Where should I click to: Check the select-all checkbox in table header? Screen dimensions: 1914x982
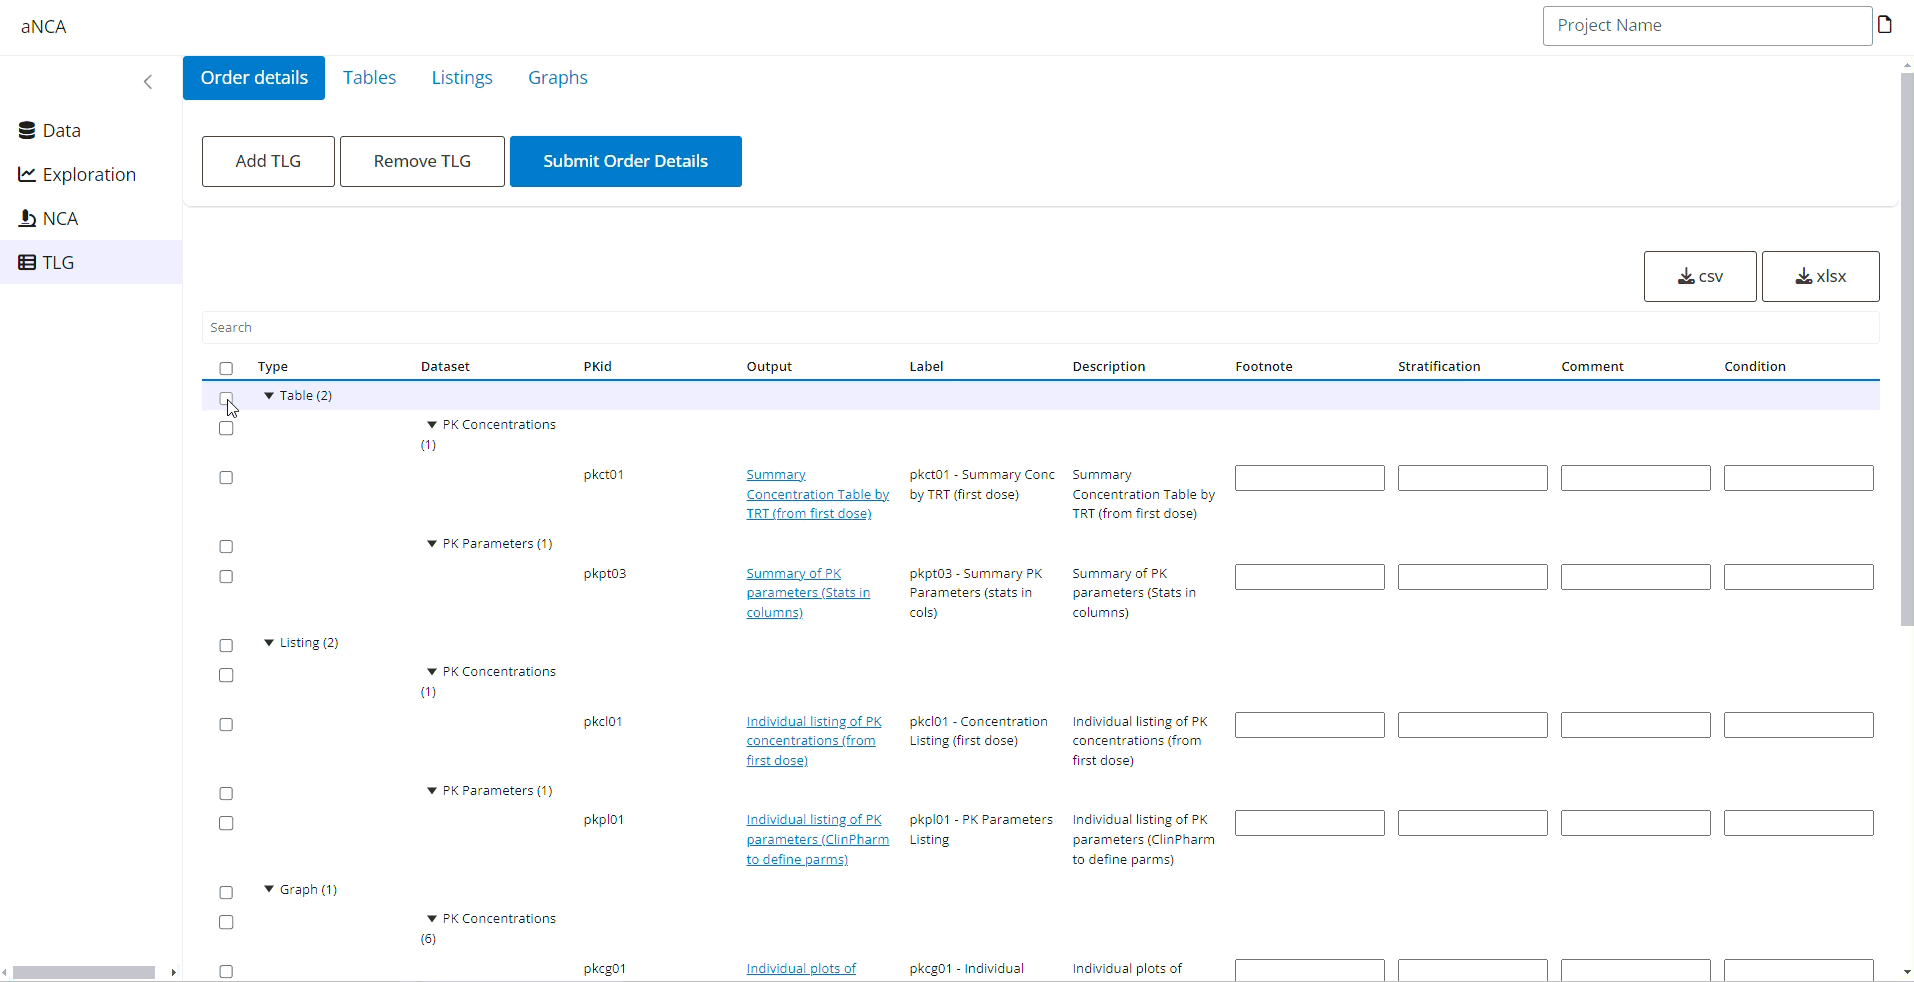(x=226, y=368)
